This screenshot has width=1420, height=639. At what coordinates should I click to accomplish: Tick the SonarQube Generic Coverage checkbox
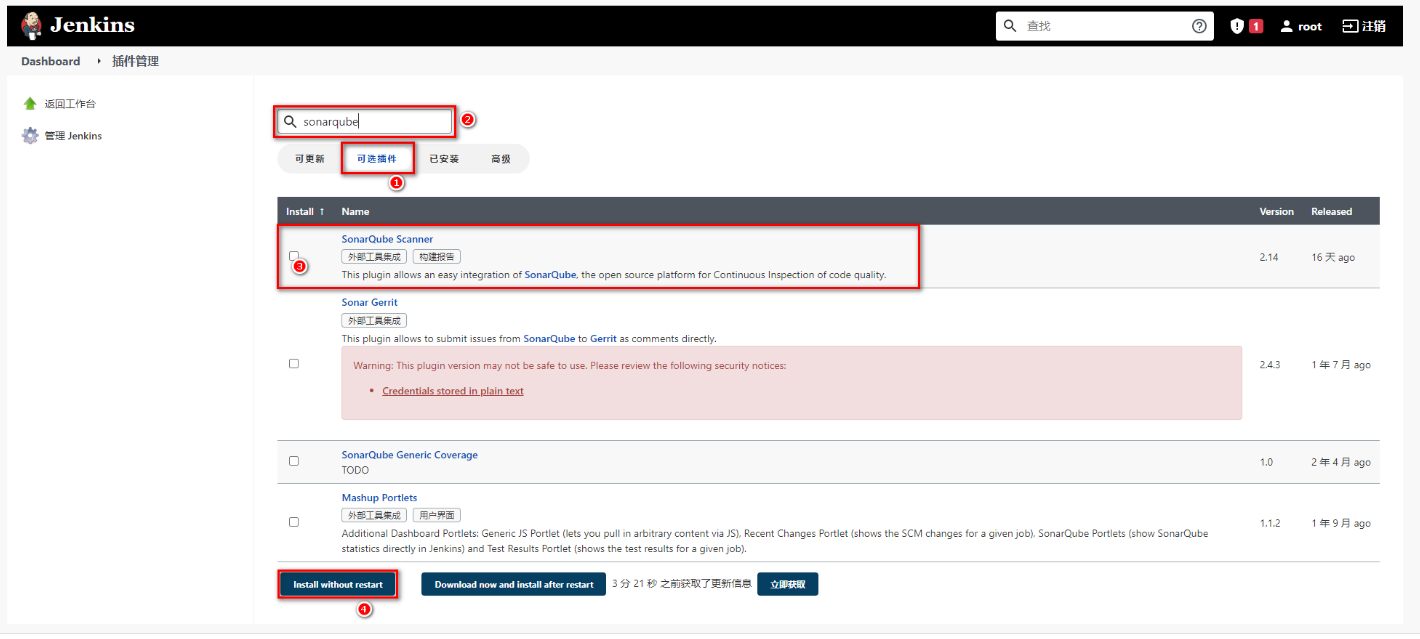[x=294, y=462]
